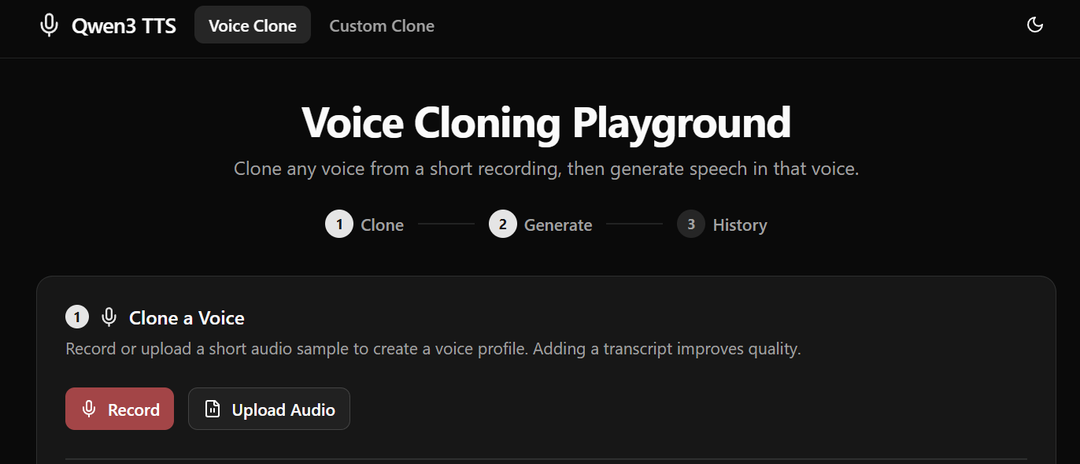Start recording with the red Record button
This screenshot has width=1080, height=464.
click(120, 409)
